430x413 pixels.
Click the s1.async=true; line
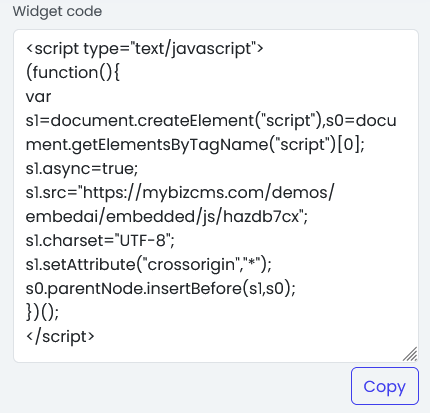click(x=82, y=169)
